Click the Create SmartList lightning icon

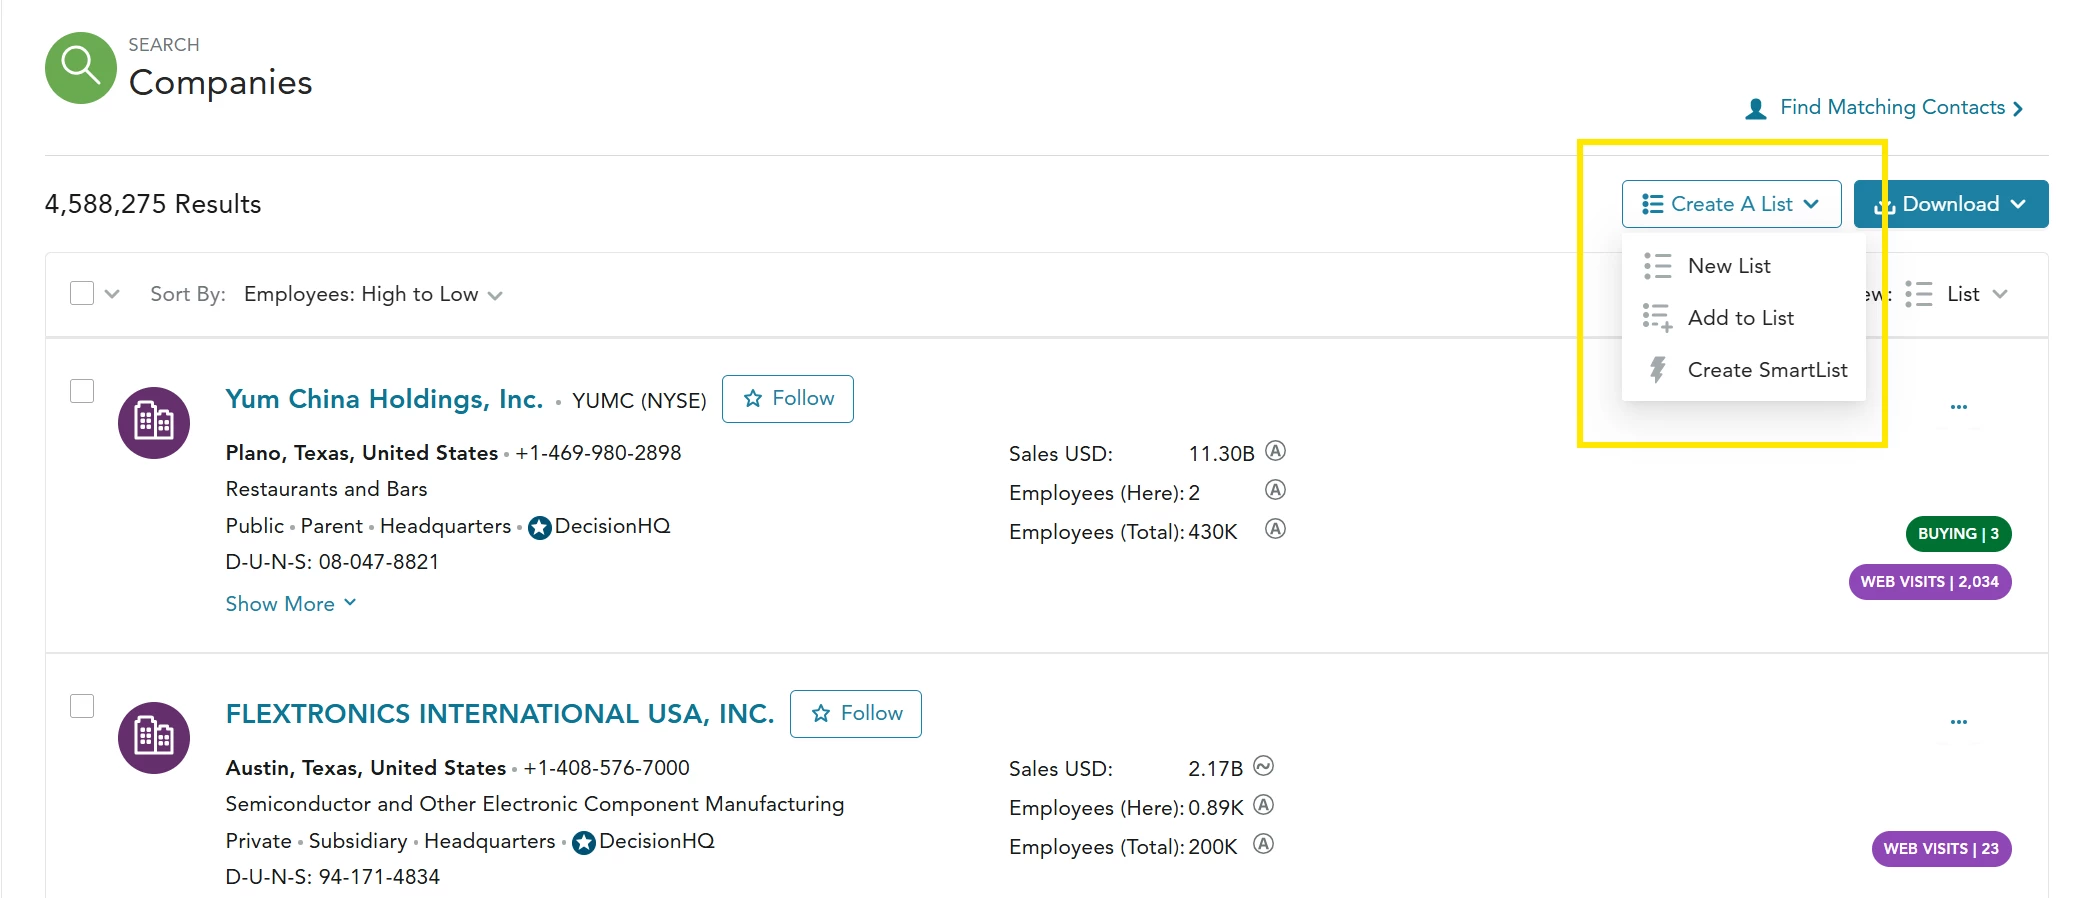pos(1657,369)
